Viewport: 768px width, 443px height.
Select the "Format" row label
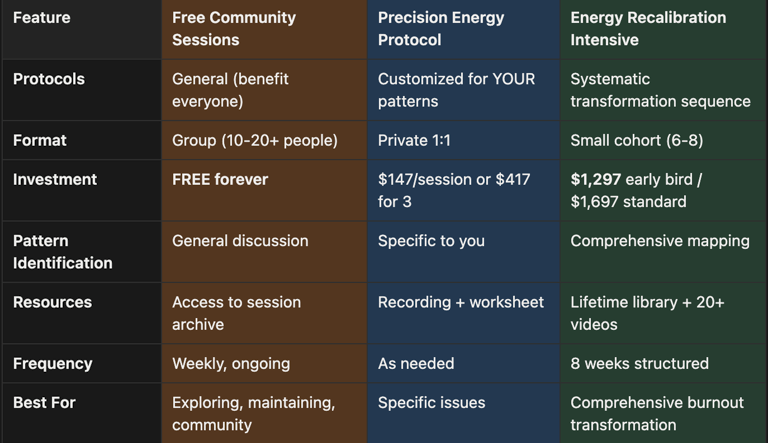pyautogui.click(x=40, y=140)
